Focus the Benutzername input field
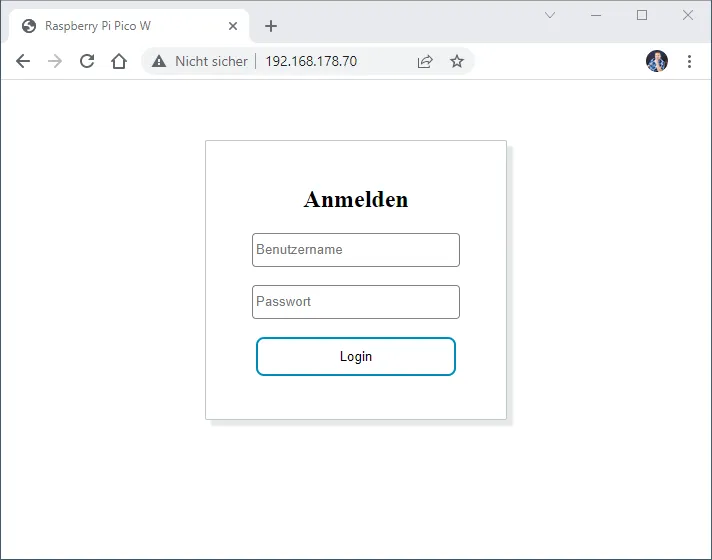712x560 pixels. tap(356, 250)
